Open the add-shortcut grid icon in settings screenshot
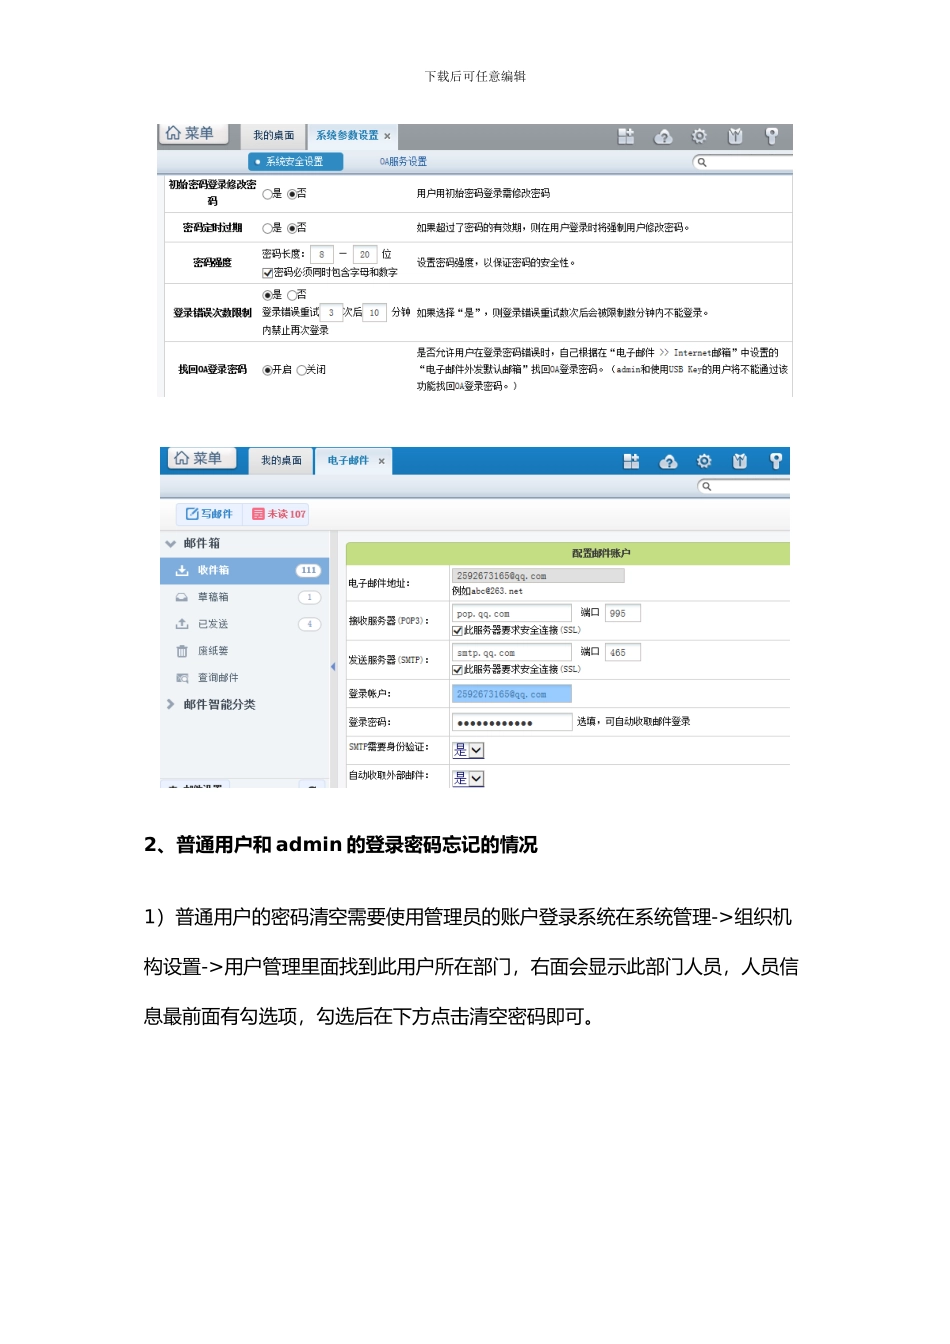Viewport: 950px width, 1344px height. coord(626,136)
